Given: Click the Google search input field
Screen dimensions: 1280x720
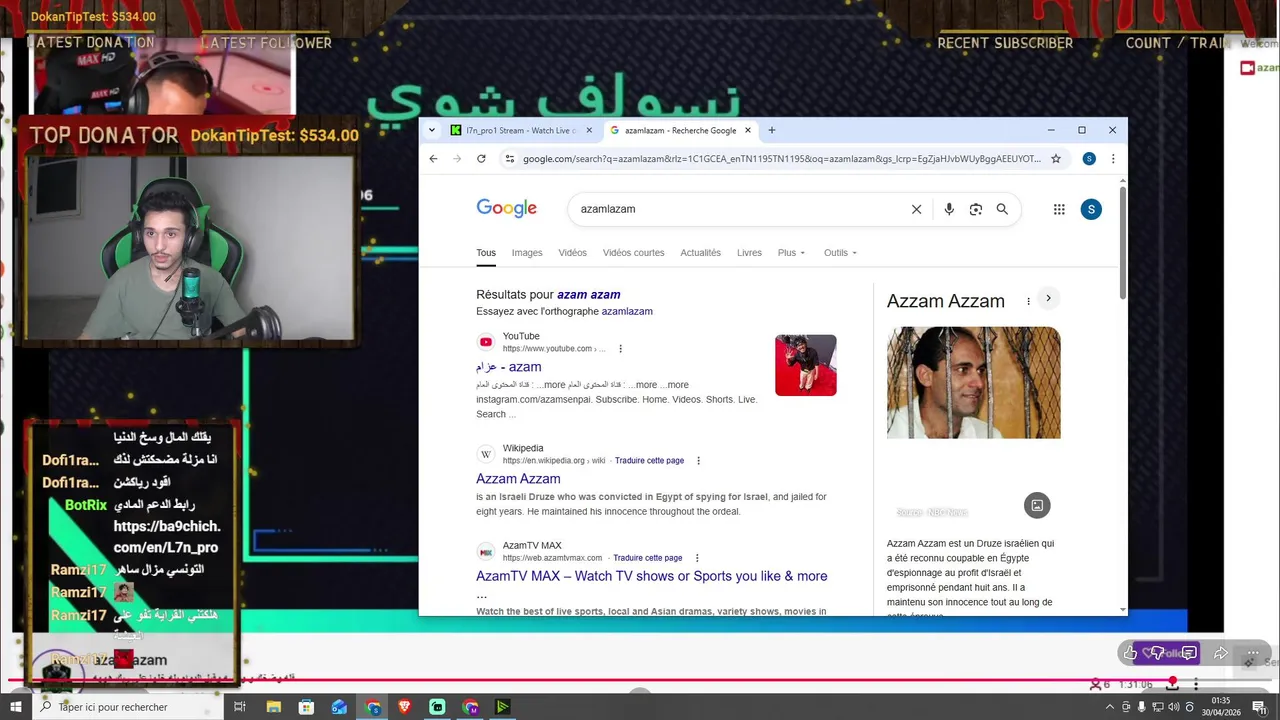Looking at the screenshot, I should pyautogui.click(x=740, y=209).
